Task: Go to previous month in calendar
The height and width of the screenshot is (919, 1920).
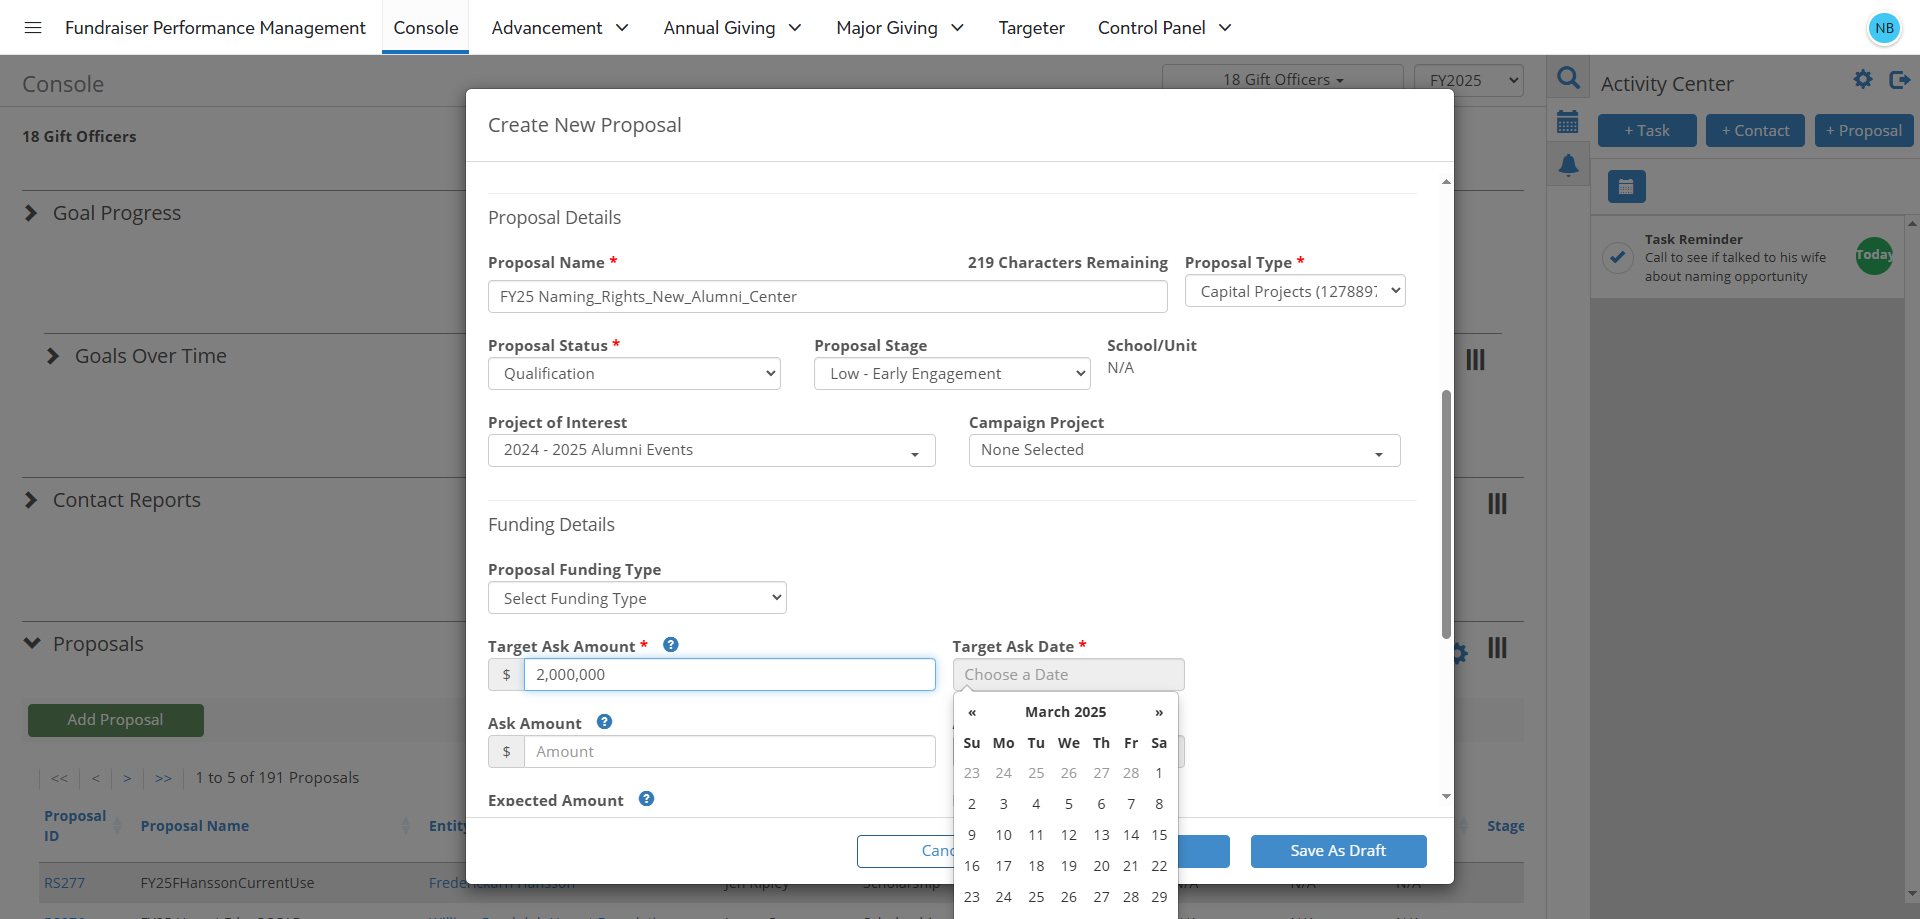Action: 972,712
